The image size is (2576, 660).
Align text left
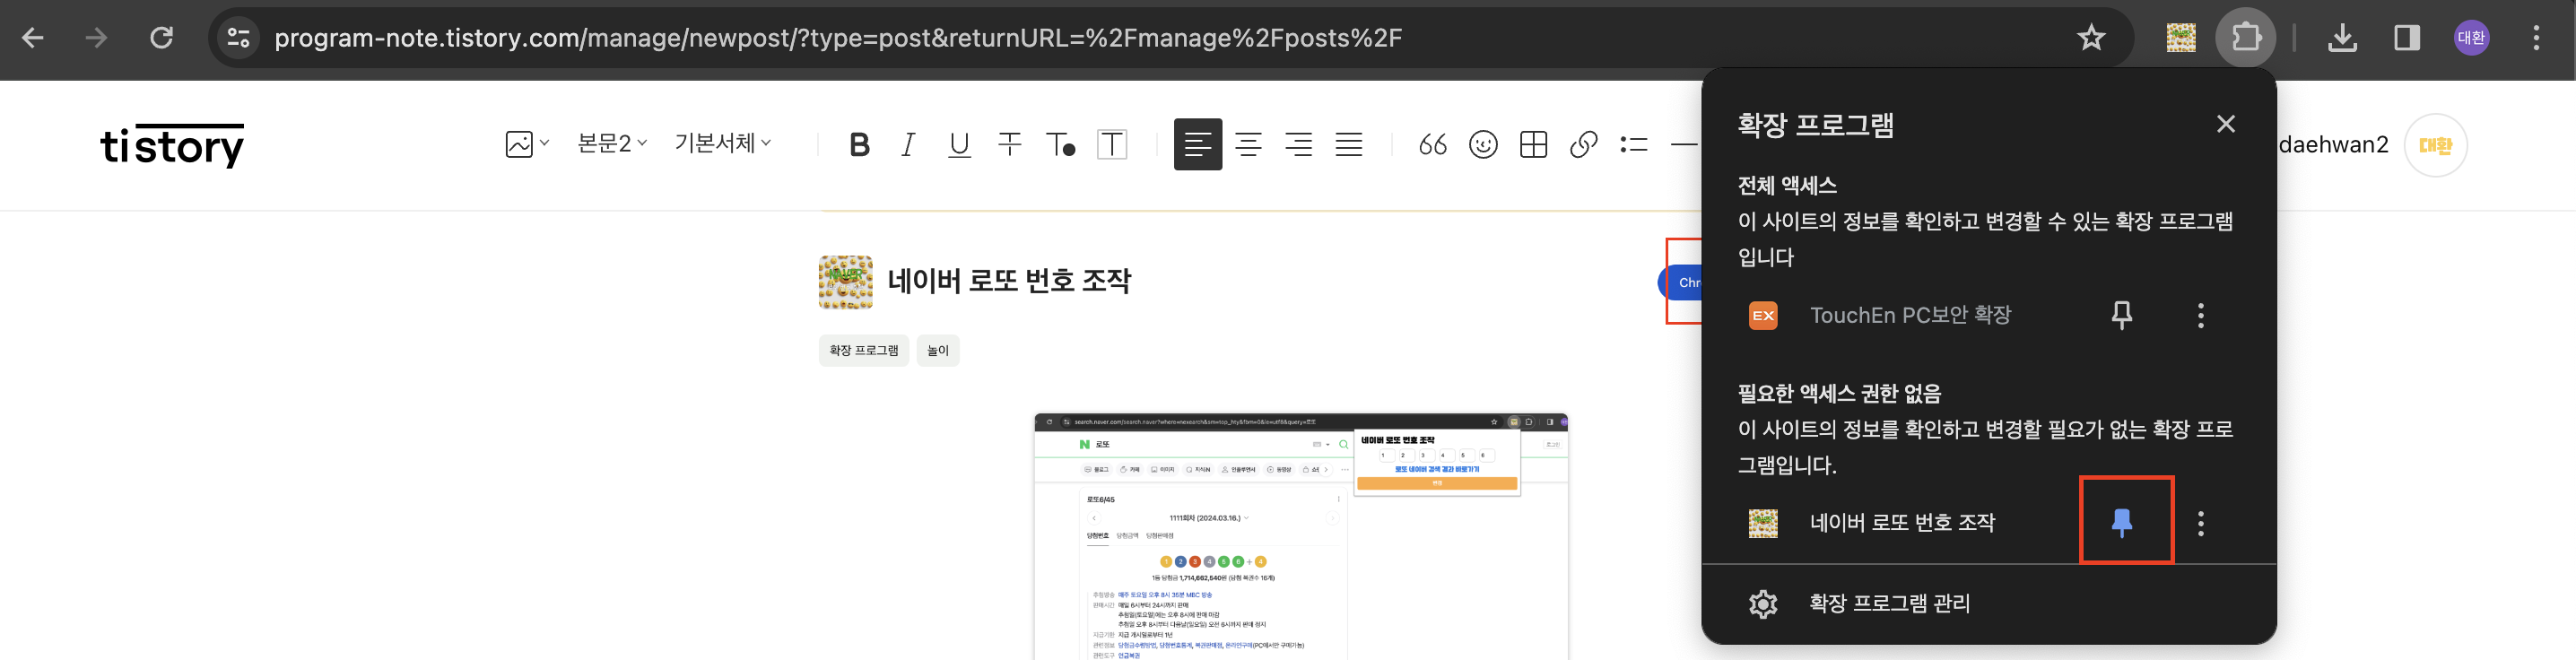click(1198, 145)
